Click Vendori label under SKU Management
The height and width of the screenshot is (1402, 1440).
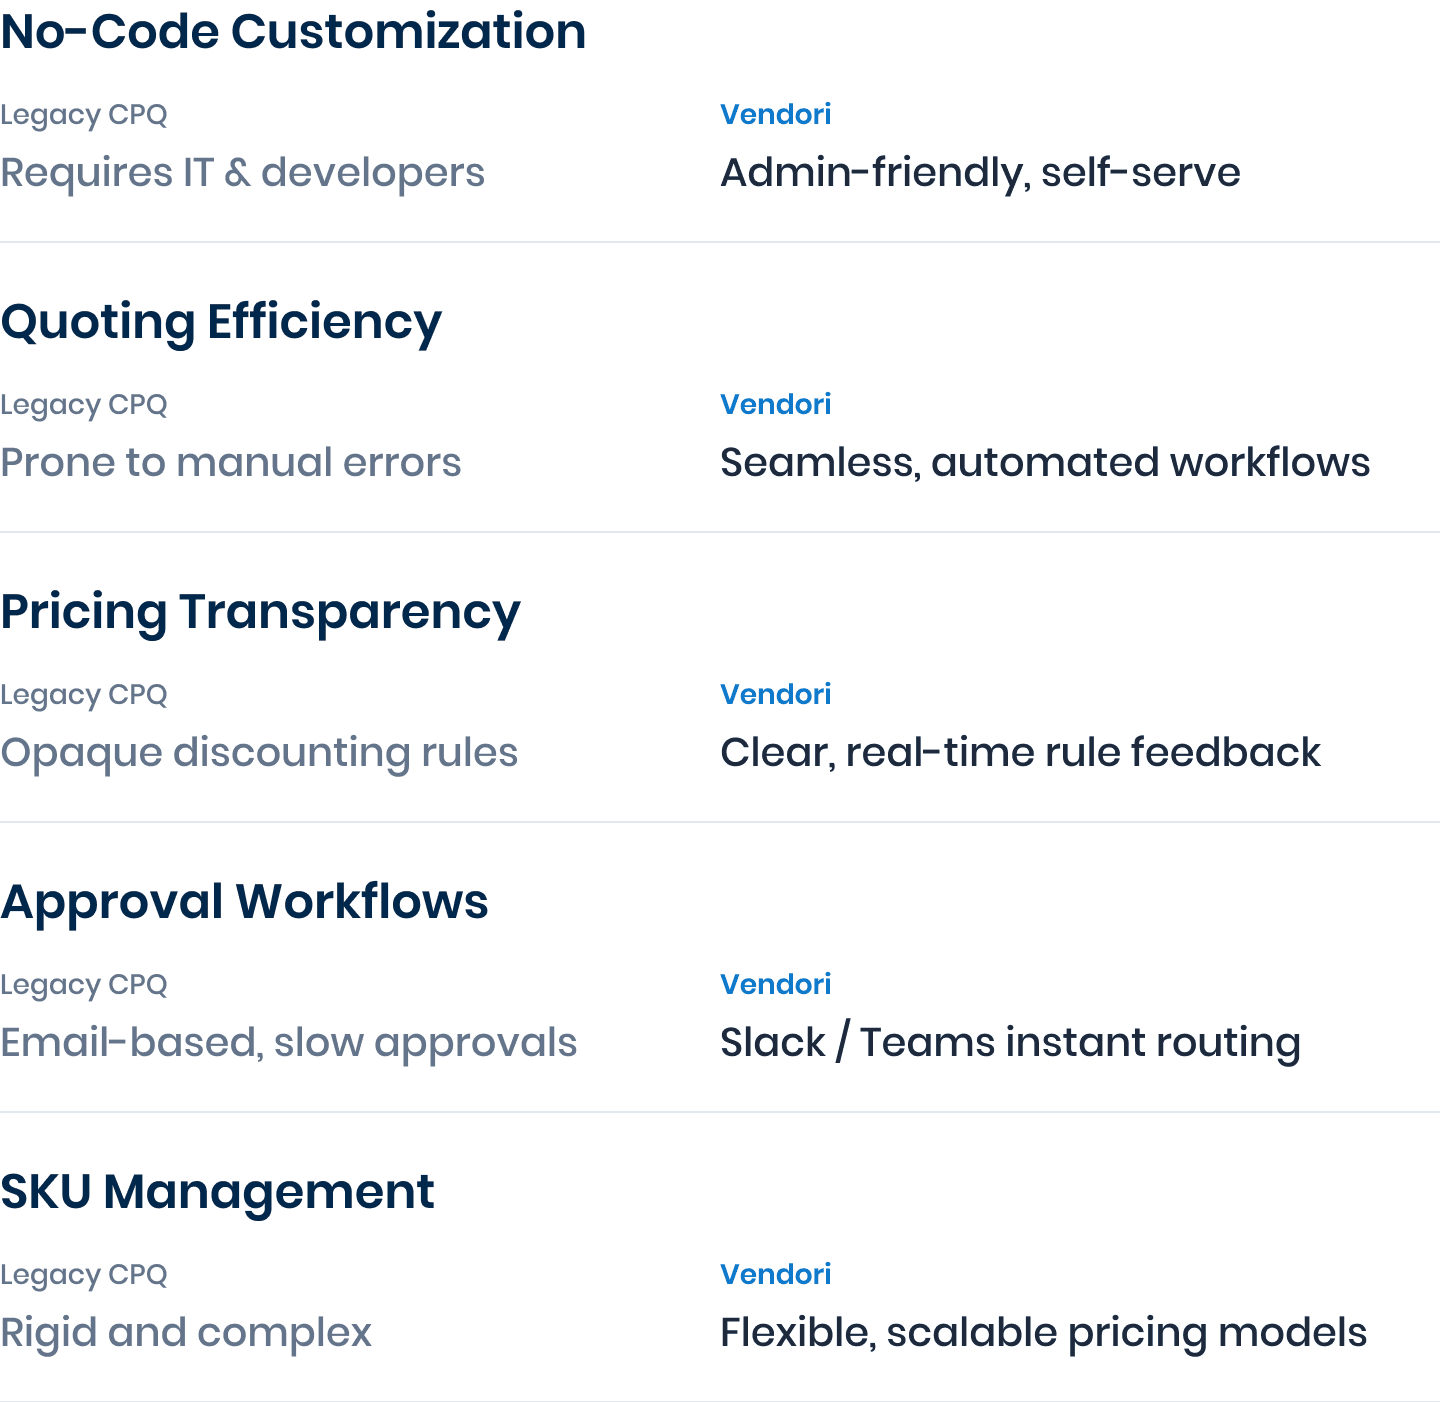[x=776, y=1275]
